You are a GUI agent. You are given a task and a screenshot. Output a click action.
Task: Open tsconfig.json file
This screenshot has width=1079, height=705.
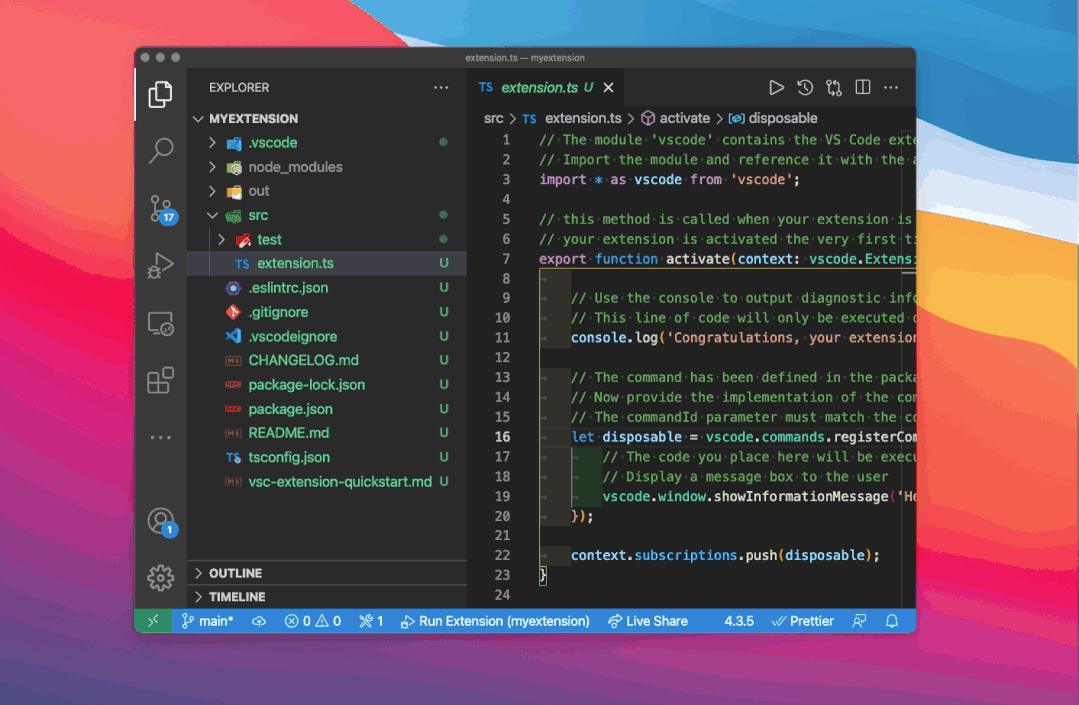click(x=327, y=457)
